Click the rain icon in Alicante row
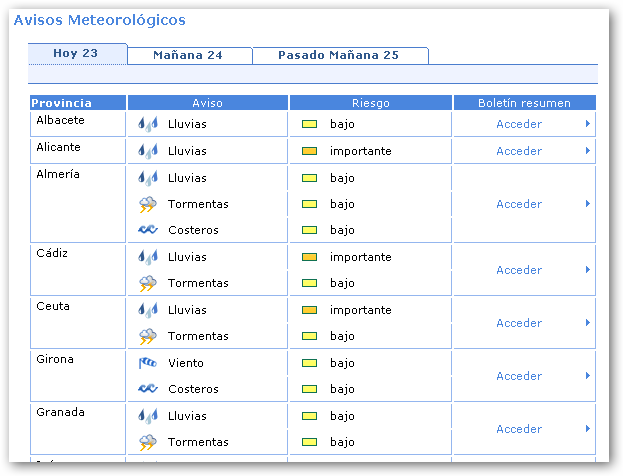Viewport: 623px width, 476px height. (148, 152)
